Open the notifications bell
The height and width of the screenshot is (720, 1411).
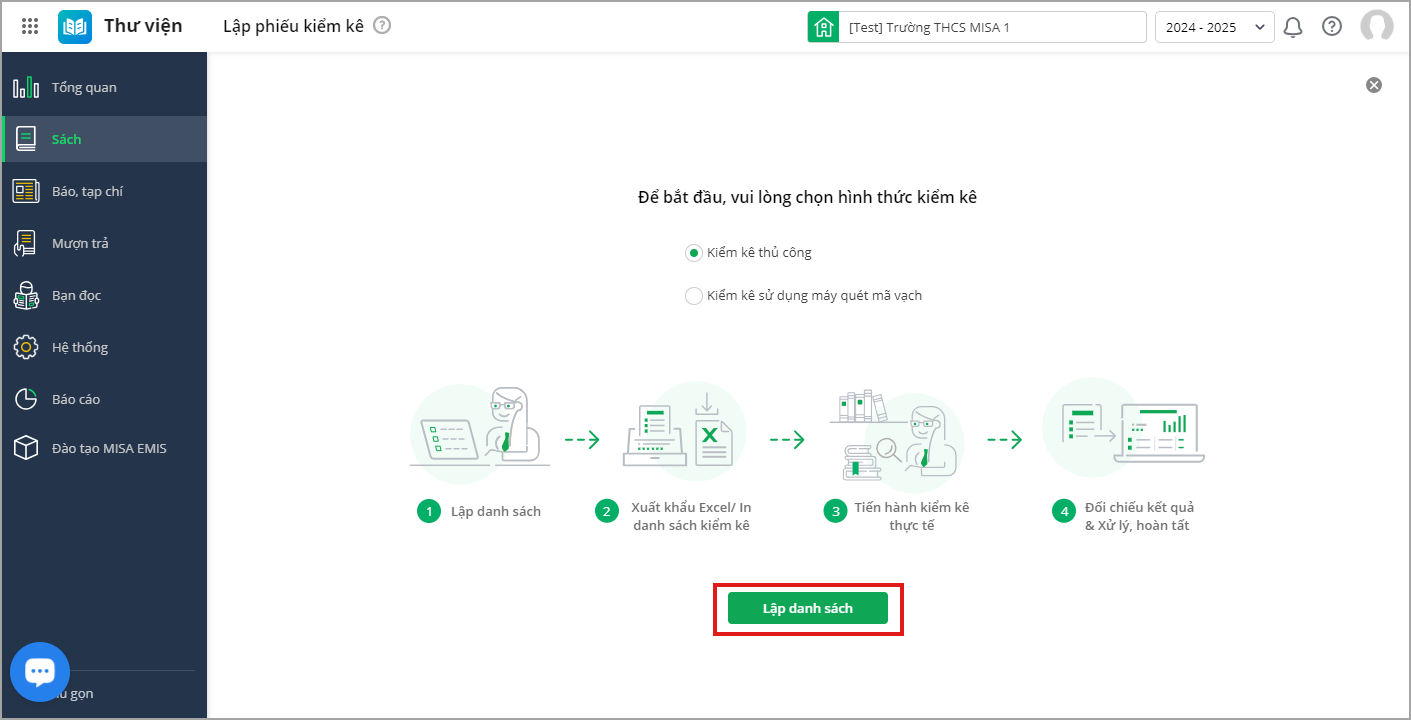(x=1293, y=27)
